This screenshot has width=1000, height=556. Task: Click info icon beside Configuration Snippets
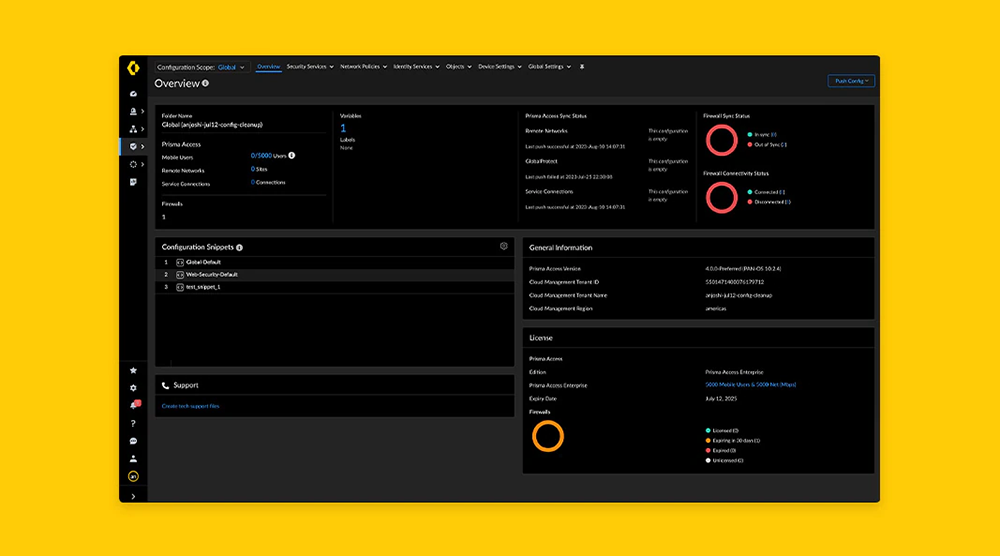click(x=239, y=247)
